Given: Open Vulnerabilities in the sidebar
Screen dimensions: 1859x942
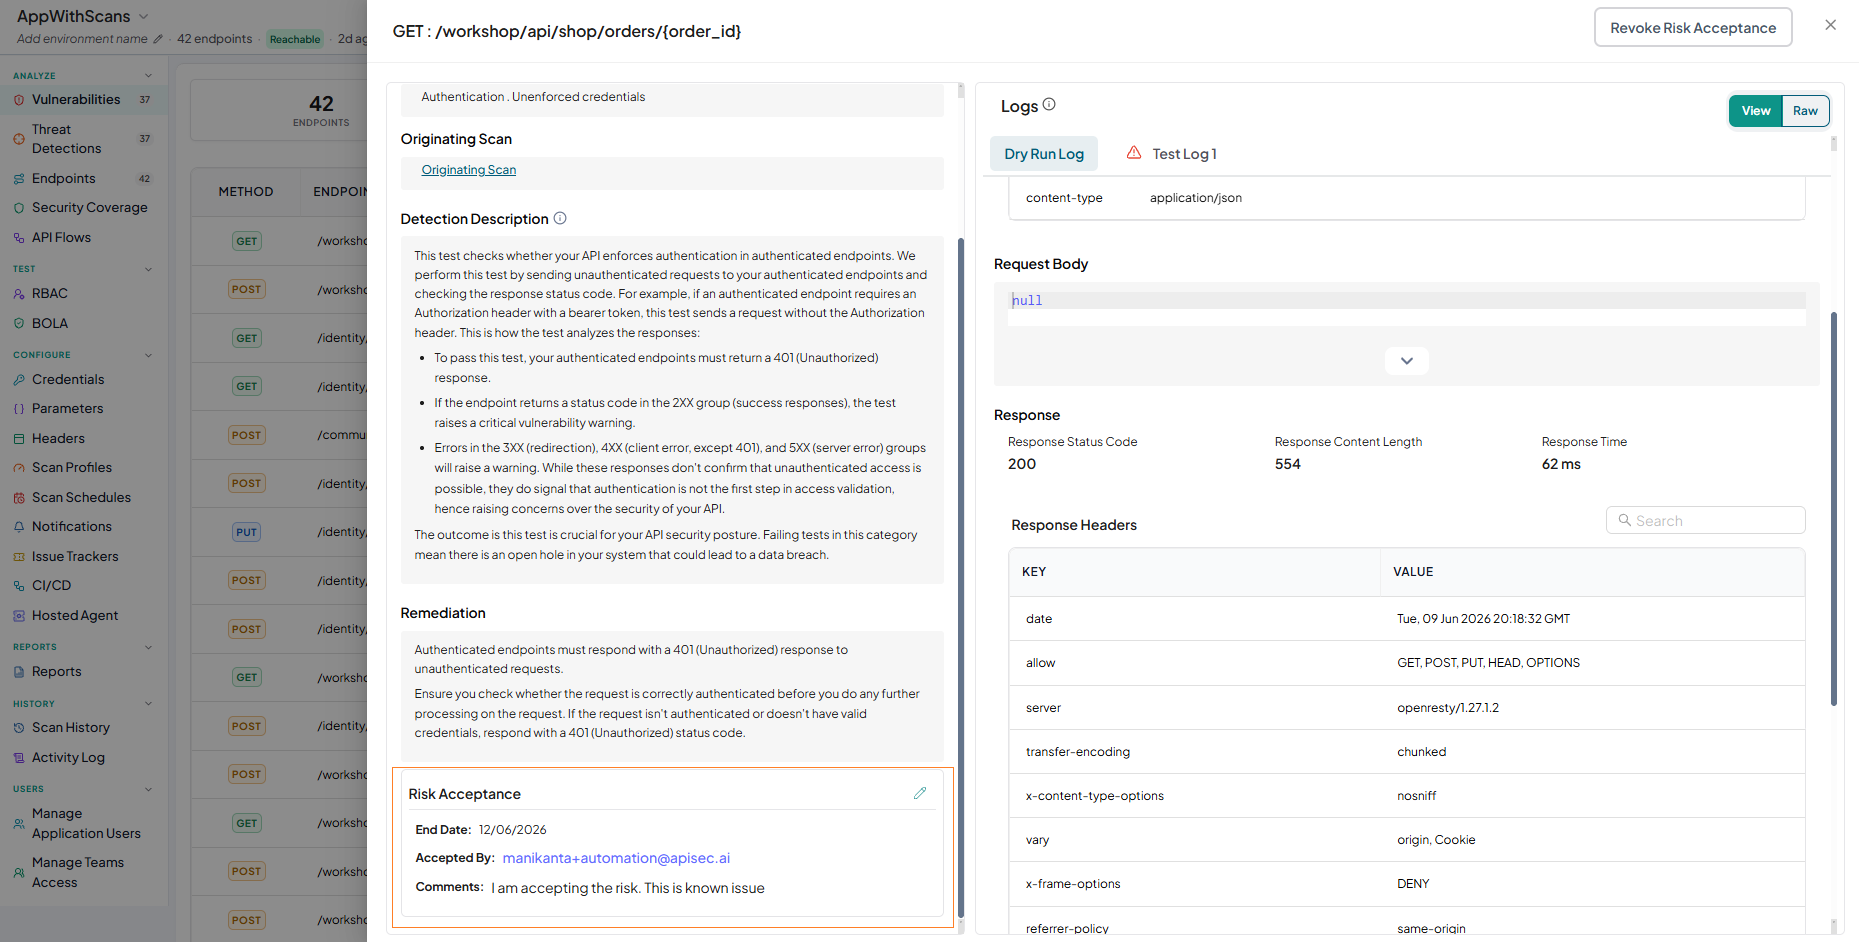Looking at the screenshot, I should tap(76, 99).
